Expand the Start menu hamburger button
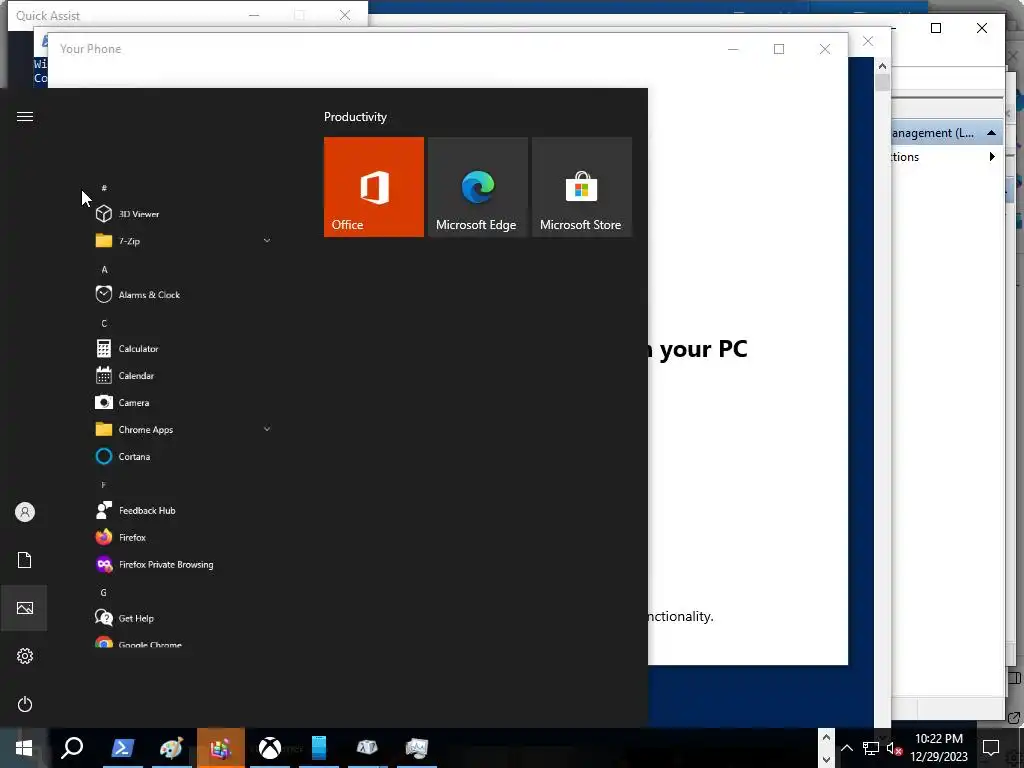 click(25, 116)
